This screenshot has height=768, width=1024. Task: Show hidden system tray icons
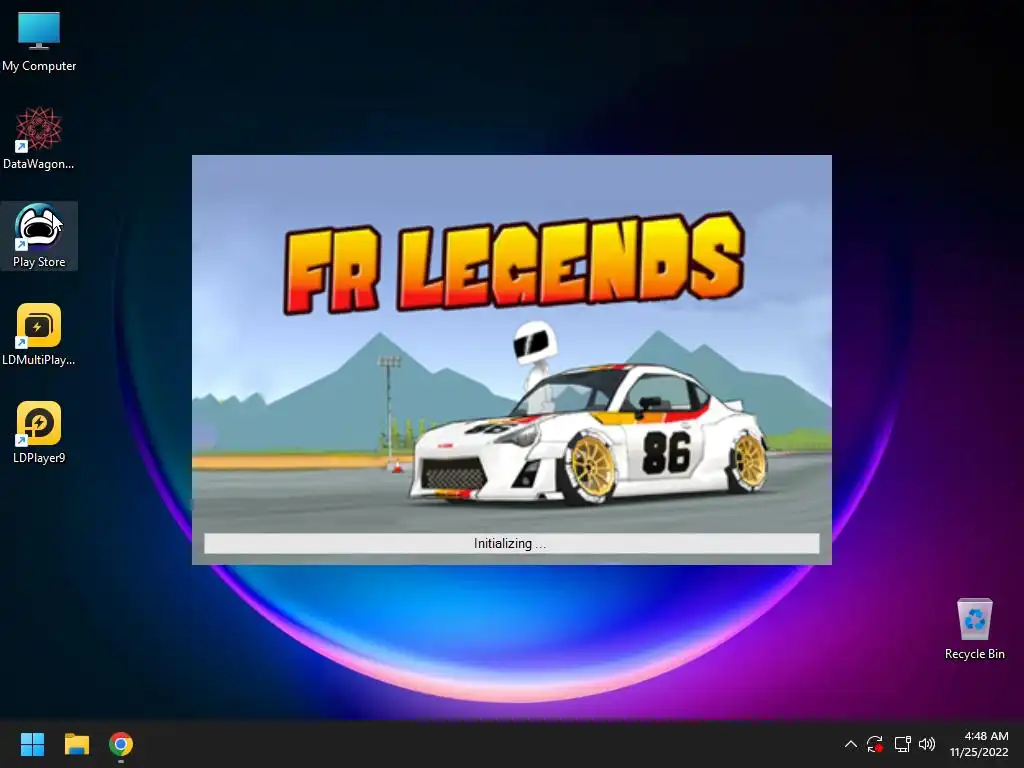[x=850, y=744]
